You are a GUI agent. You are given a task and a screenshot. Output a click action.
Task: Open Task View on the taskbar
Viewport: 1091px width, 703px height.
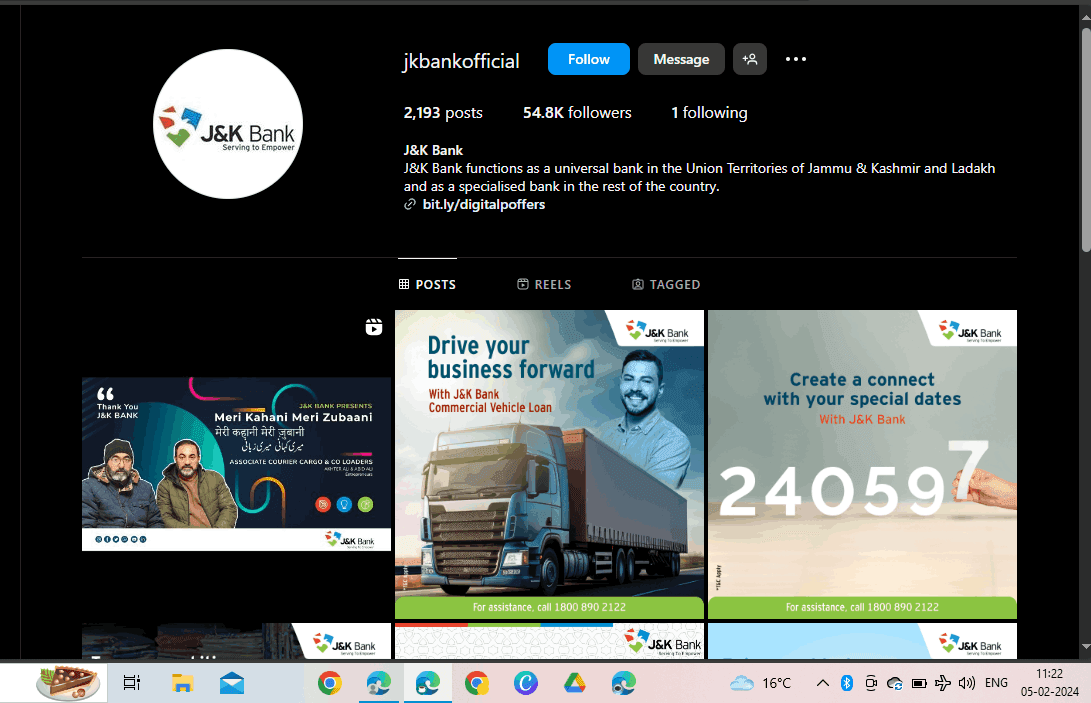click(x=132, y=684)
